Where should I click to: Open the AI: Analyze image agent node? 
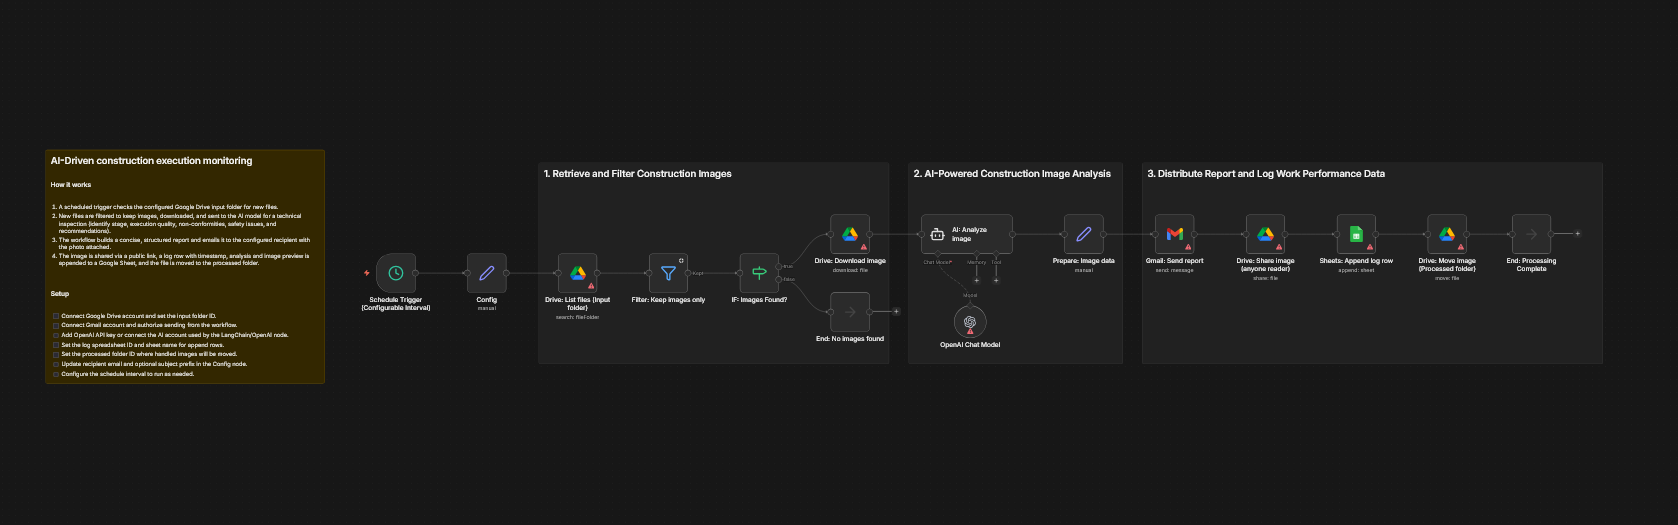(966, 234)
